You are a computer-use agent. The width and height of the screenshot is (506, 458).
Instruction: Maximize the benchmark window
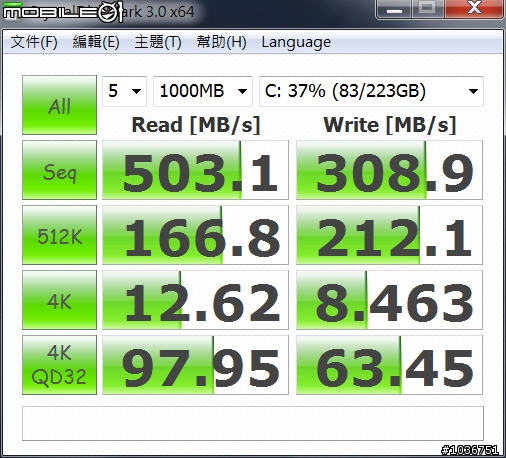[428, 9]
